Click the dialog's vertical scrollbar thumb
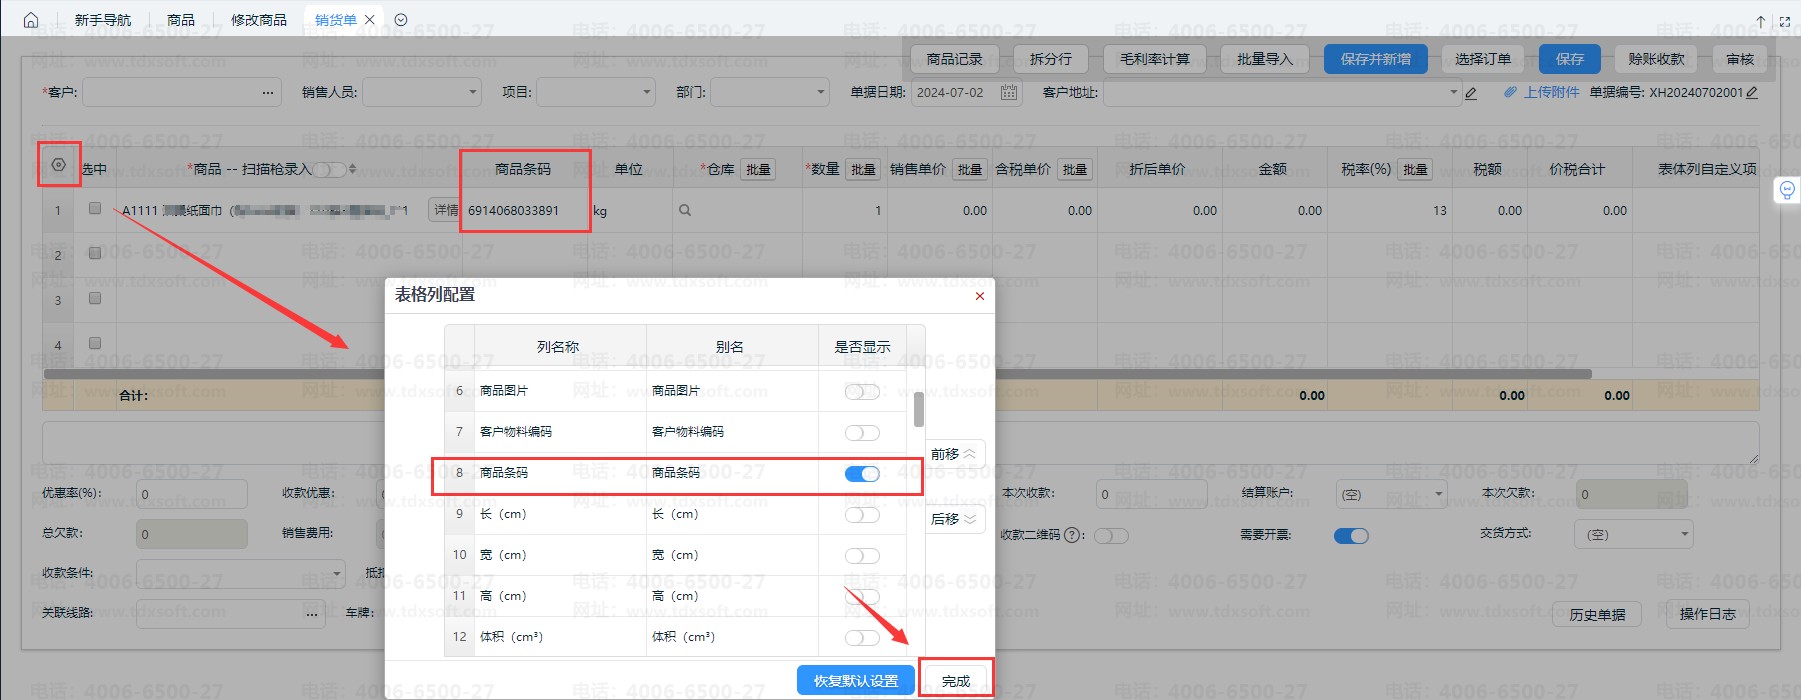Viewport: 1801px width, 700px height. (918, 409)
